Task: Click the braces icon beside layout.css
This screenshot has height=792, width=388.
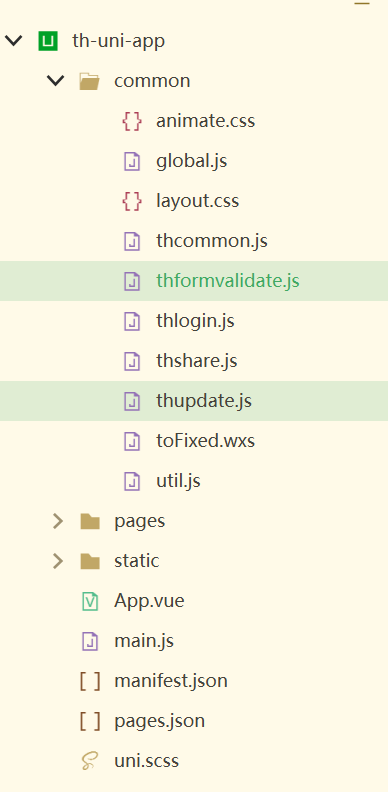Action: coord(132,201)
